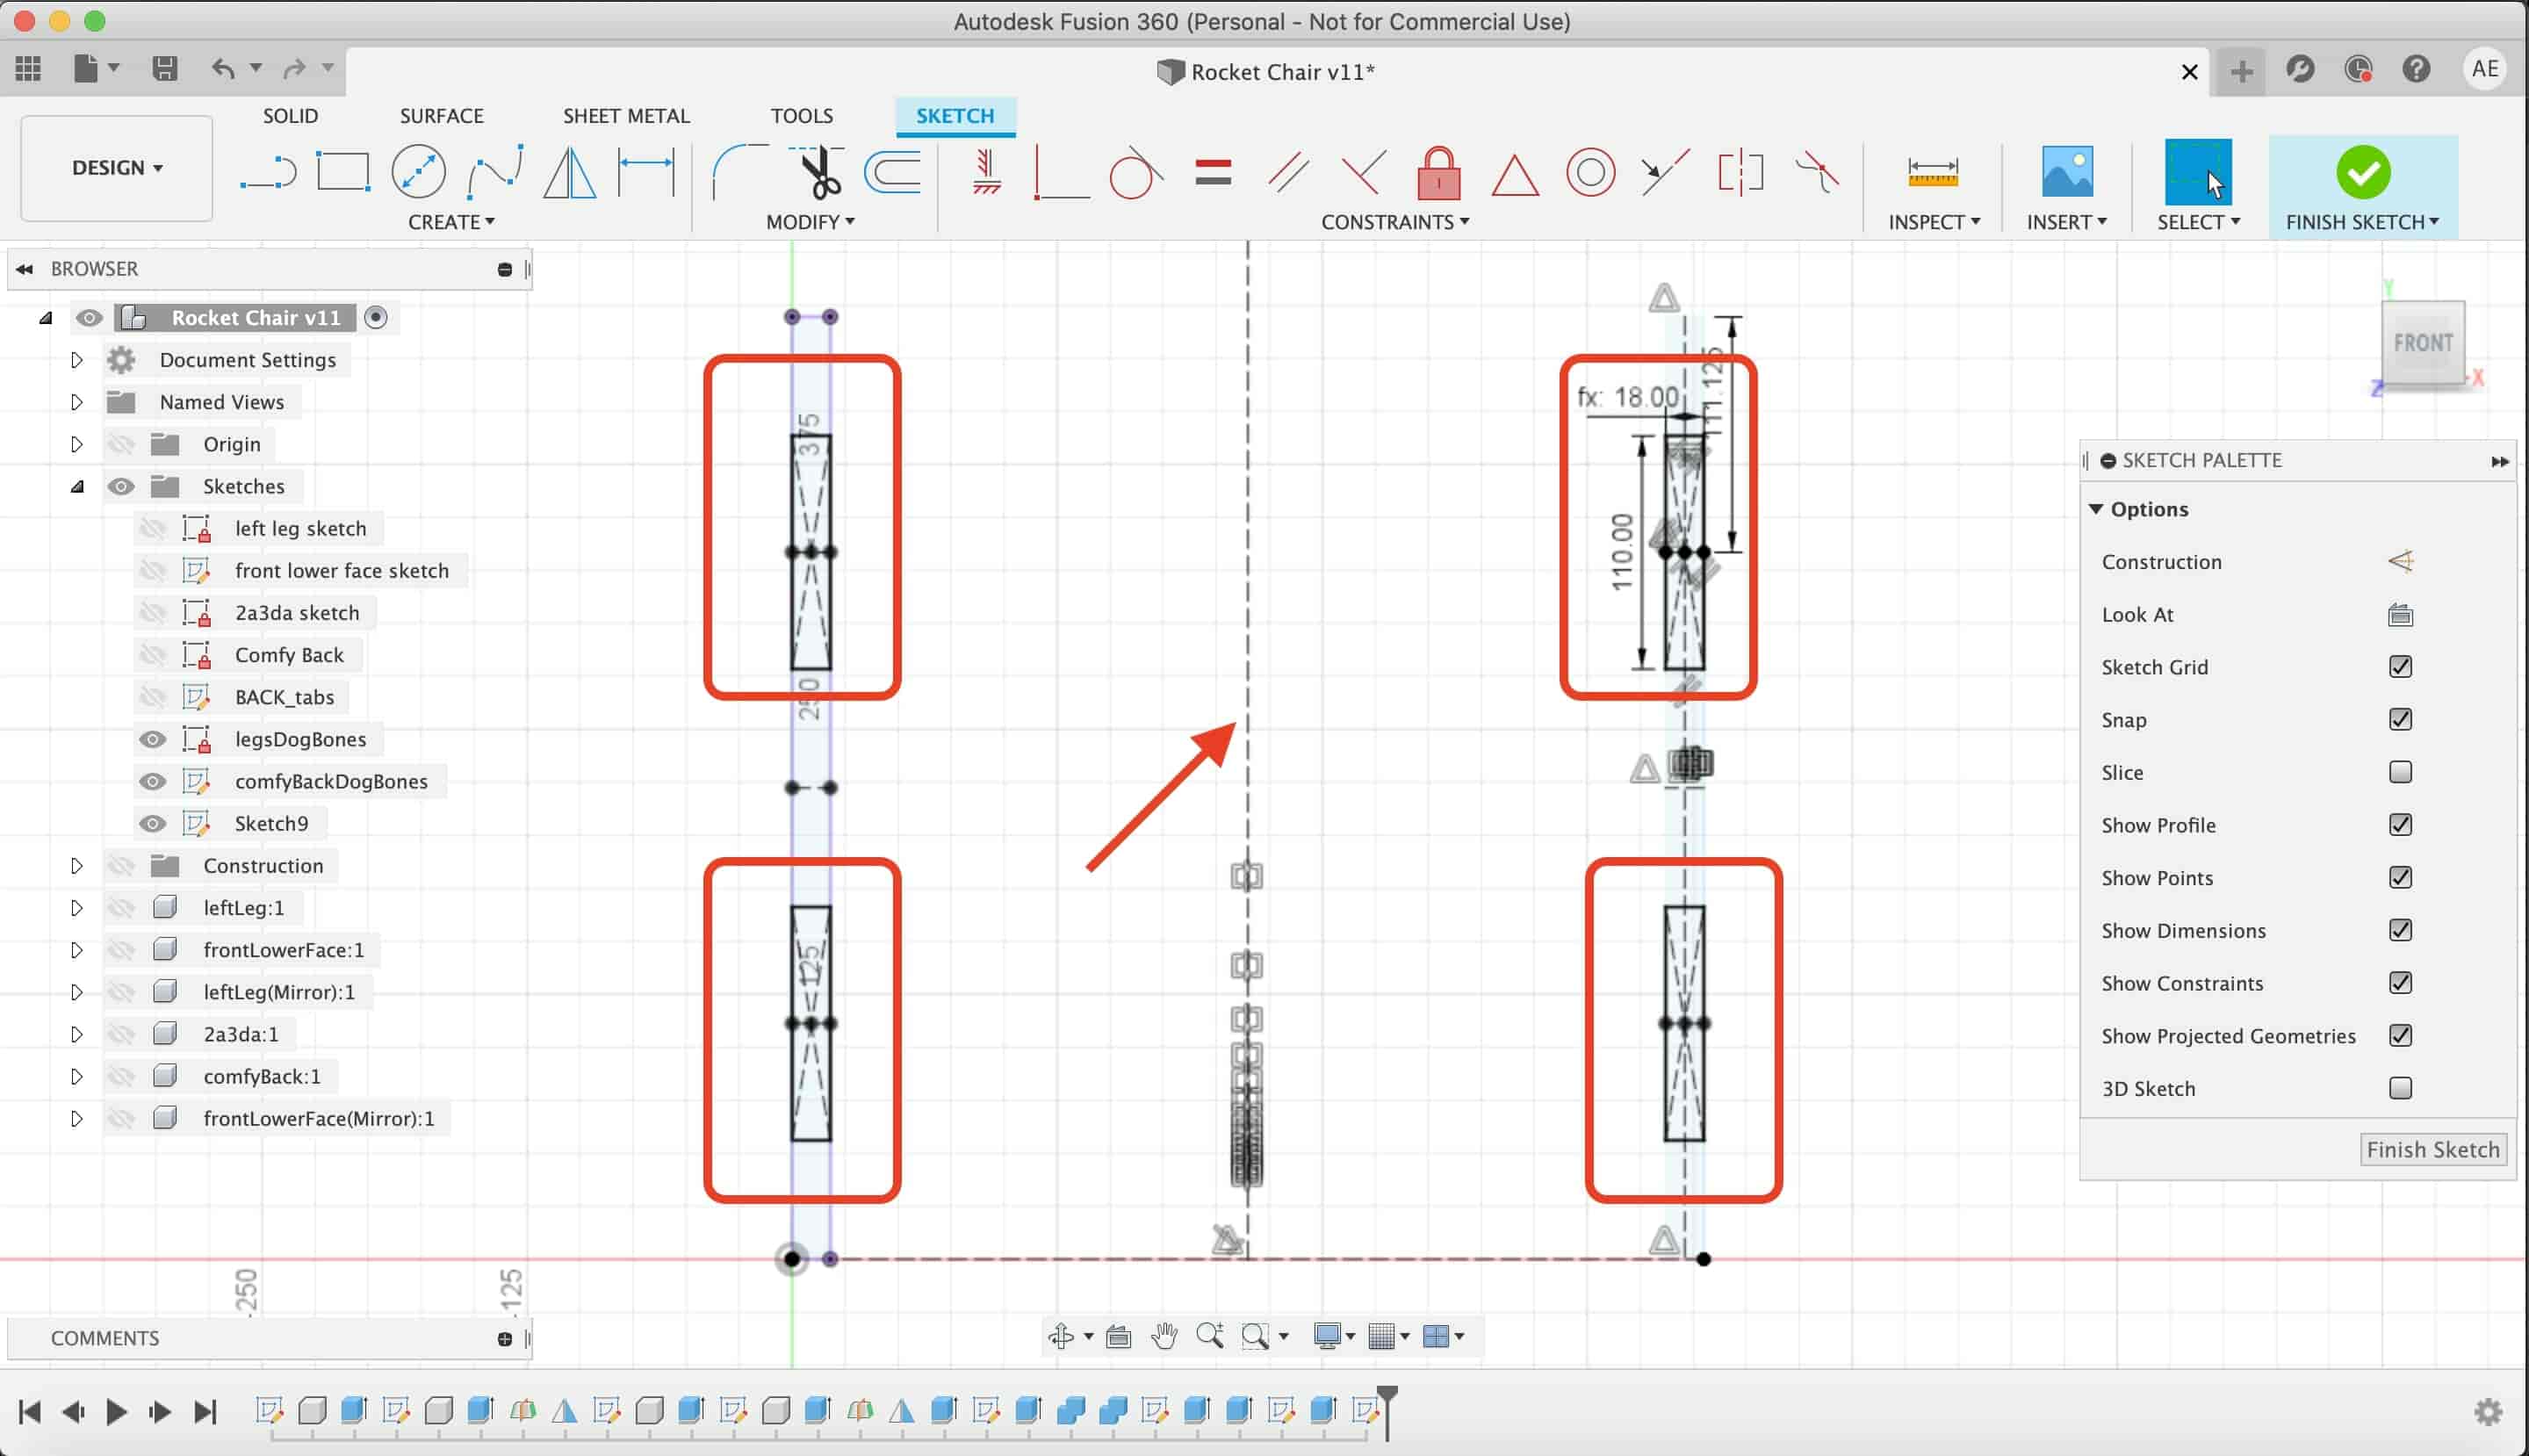Toggle the Show Dimensions checkbox
This screenshot has height=1456, width=2529.
[2400, 930]
